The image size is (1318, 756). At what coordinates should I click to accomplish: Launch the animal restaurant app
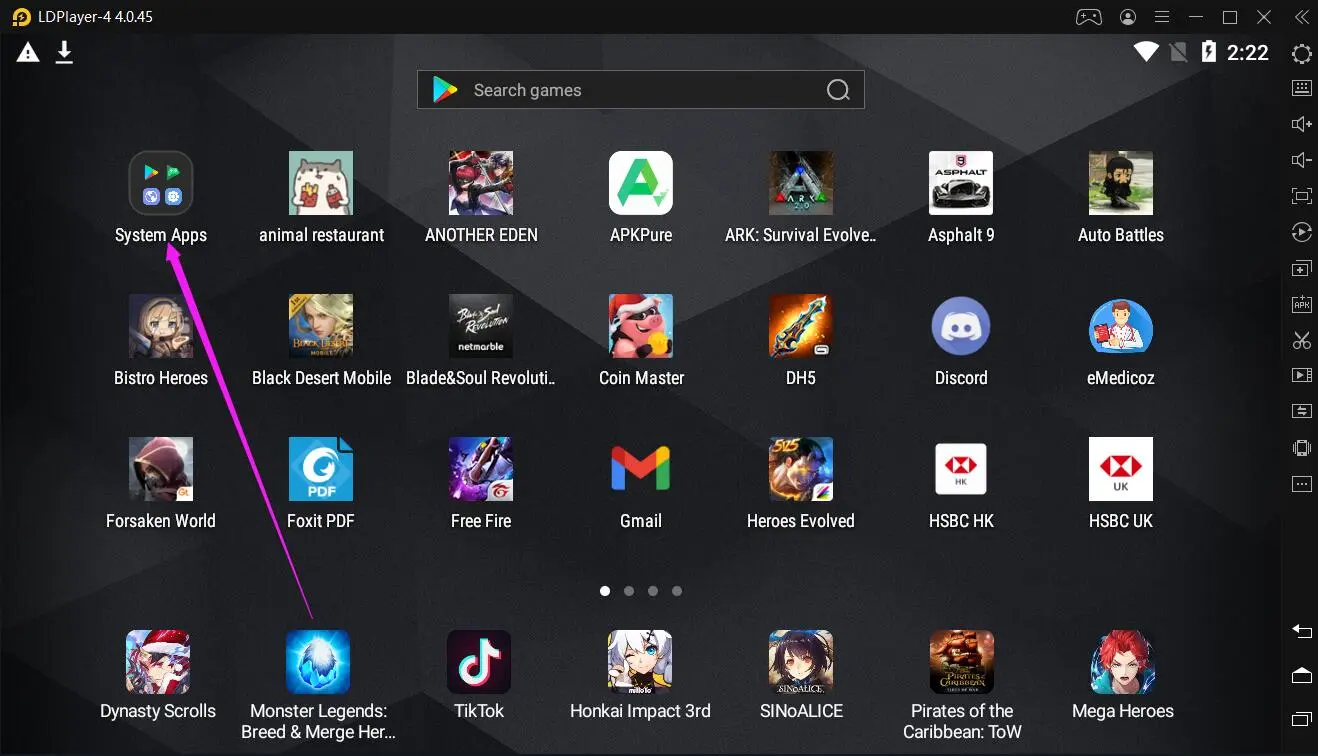[x=321, y=183]
